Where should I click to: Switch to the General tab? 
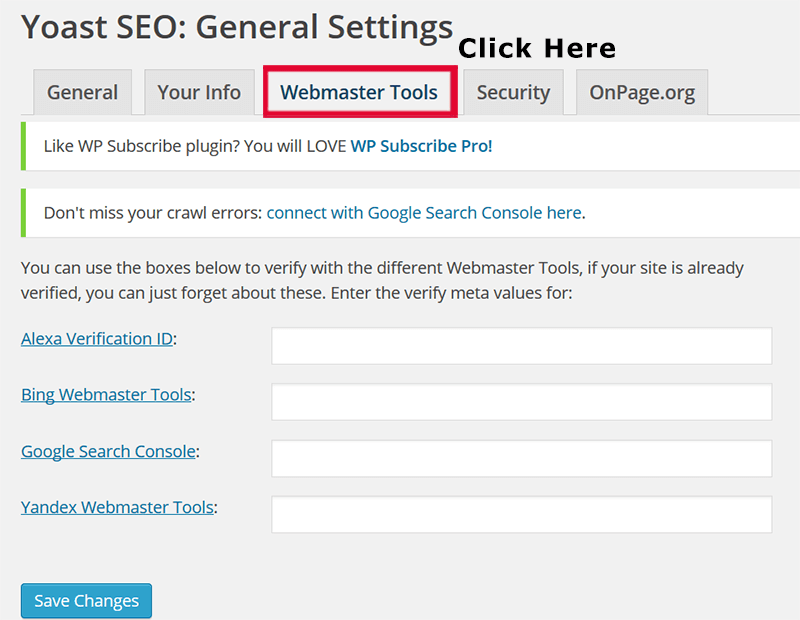(x=83, y=92)
